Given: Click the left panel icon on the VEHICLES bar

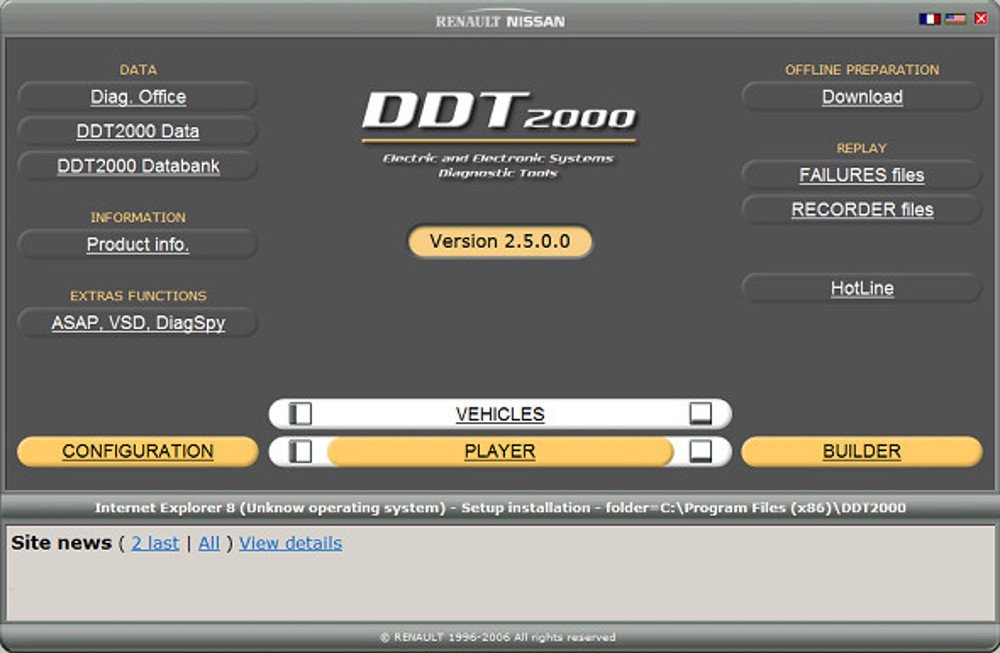Looking at the screenshot, I should [300, 414].
